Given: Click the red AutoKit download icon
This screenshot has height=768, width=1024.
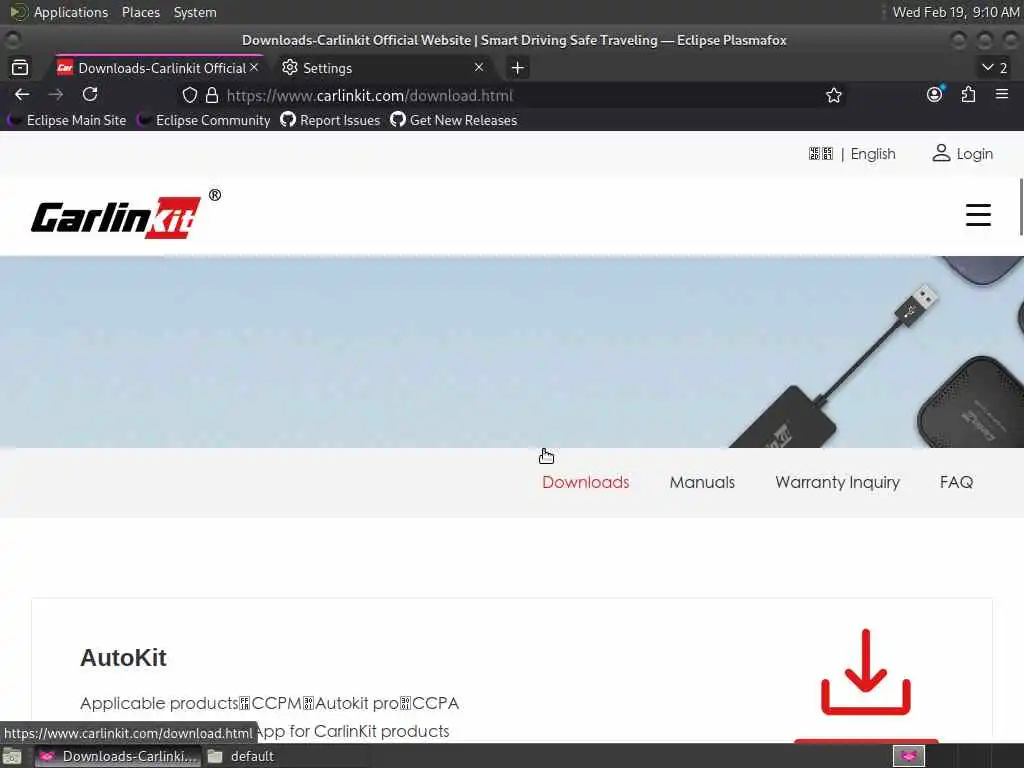Looking at the screenshot, I should pyautogui.click(x=865, y=672).
